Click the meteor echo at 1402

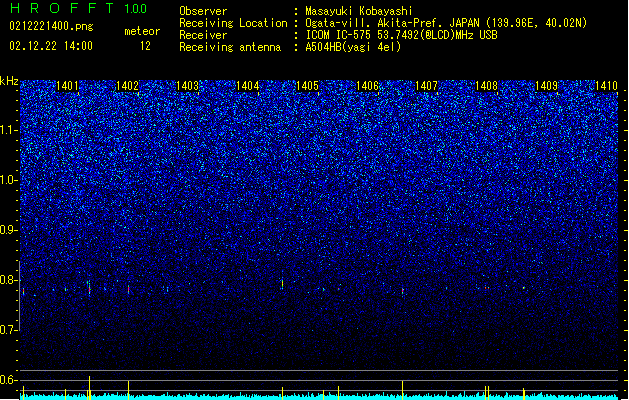(x=128, y=288)
